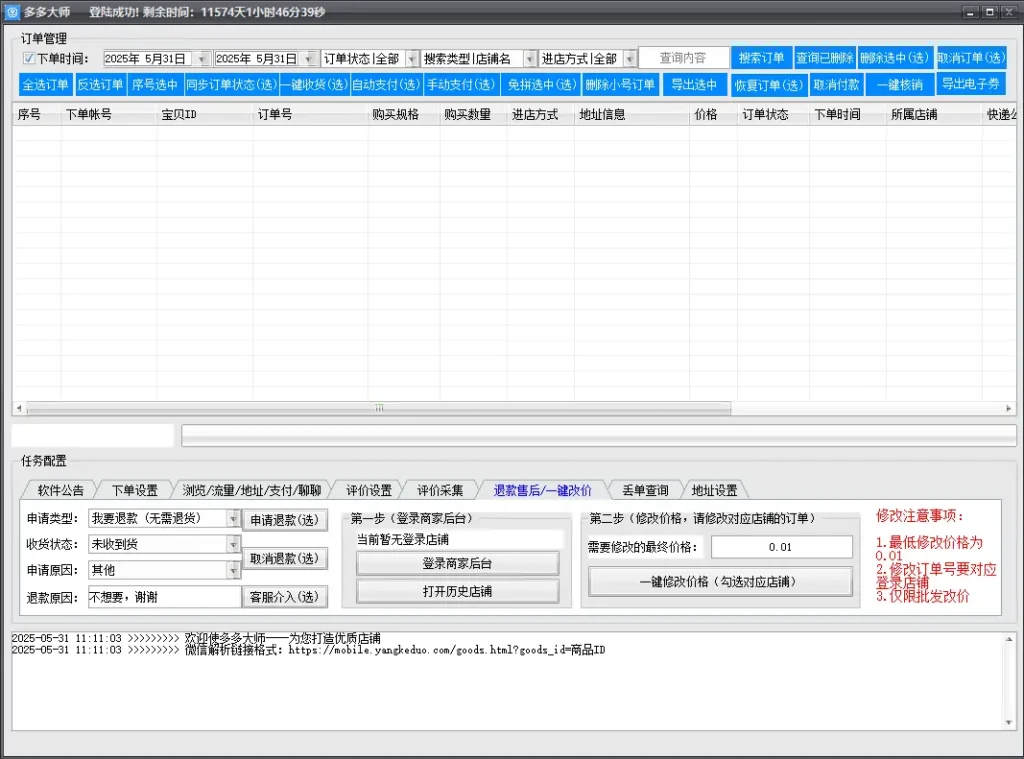Click the table's scroll-right arrow
The height and width of the screenshot is (759, 1024).
coord(1008,408)
